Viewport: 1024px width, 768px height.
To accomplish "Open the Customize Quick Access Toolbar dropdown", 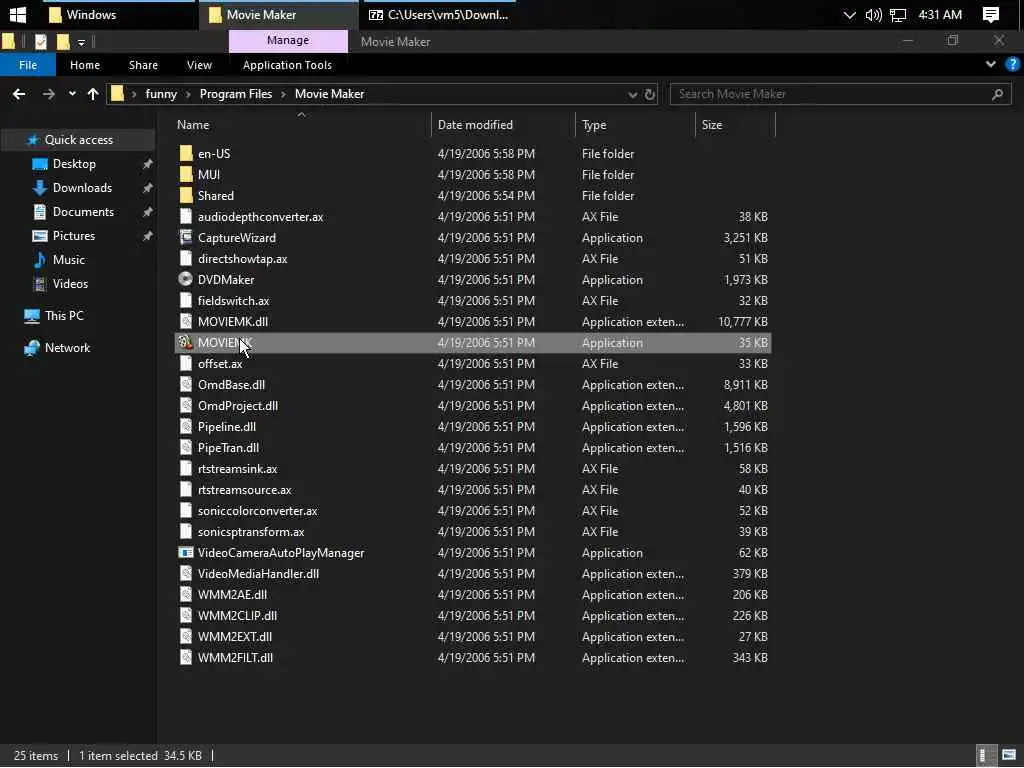I will (81, 42).
